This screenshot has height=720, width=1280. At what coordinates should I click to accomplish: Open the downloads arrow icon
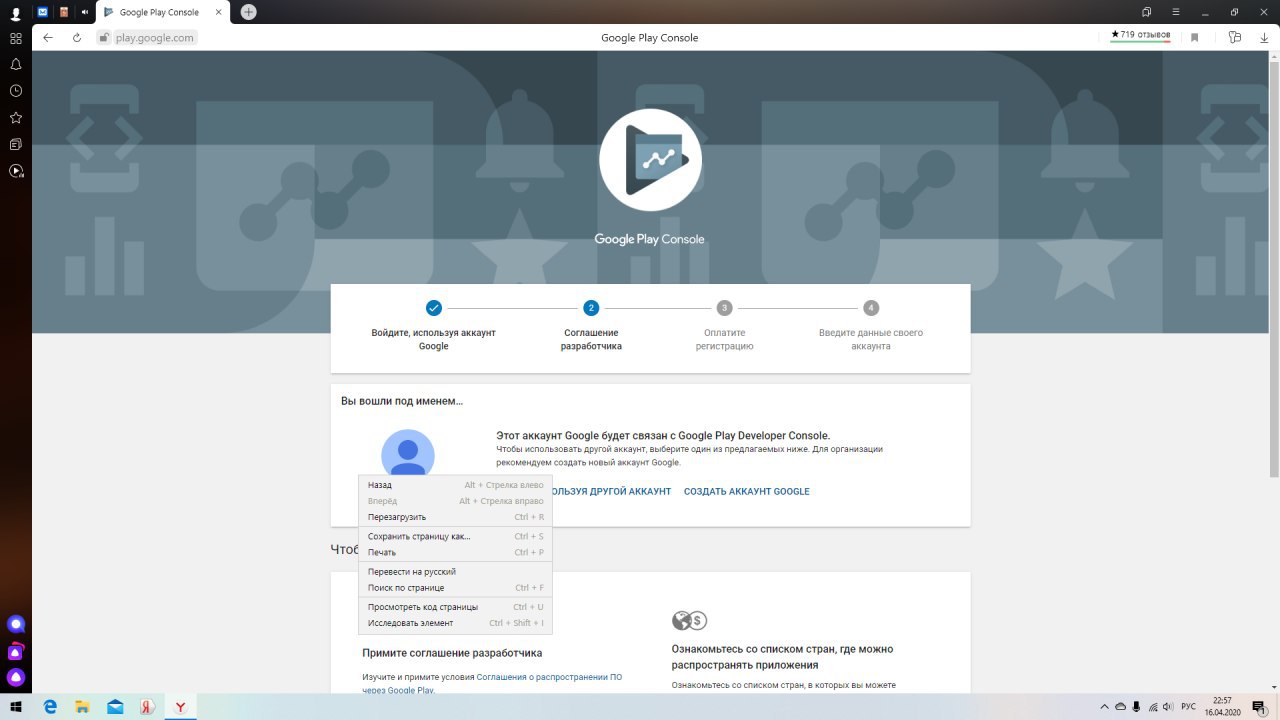coord(1263,38)
